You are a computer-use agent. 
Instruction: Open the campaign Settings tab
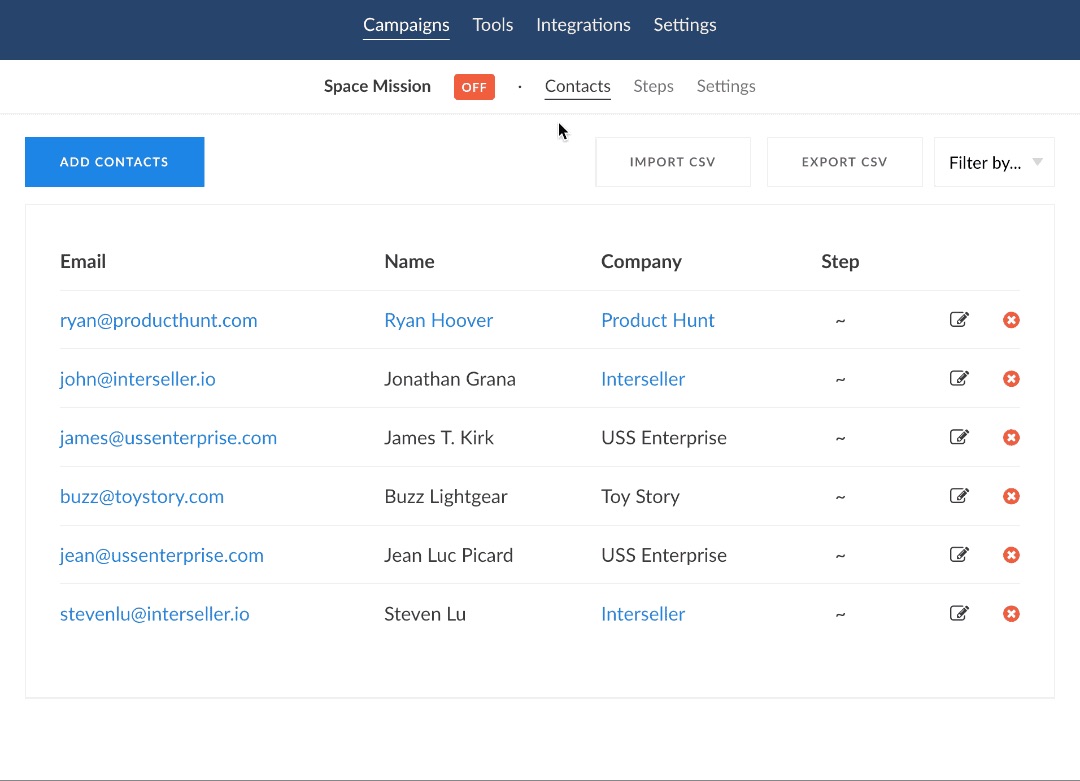(x=726, y=87)
